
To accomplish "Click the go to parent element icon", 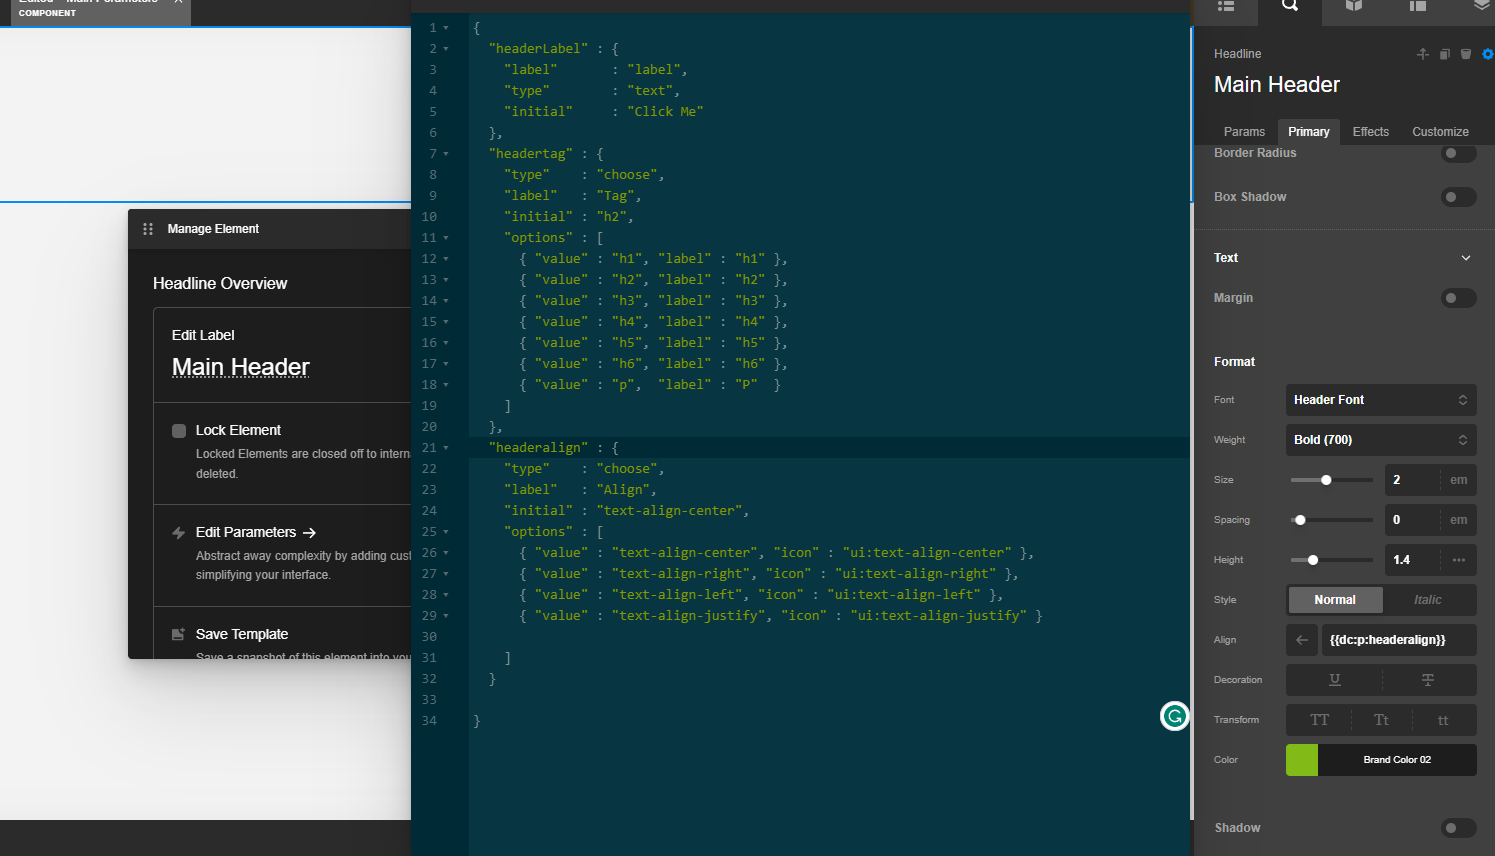I will point(1422,54).
